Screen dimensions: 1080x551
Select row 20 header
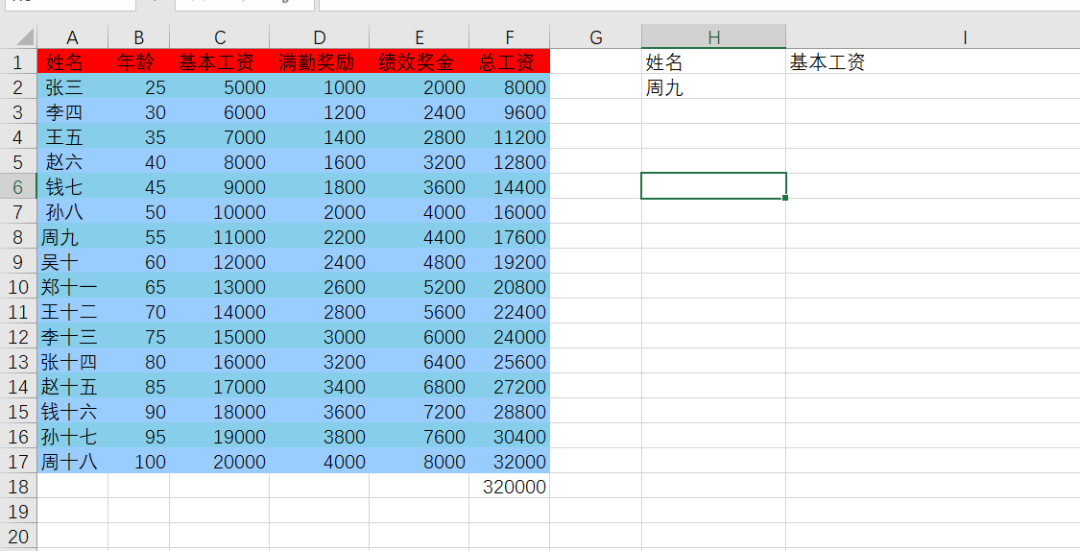(19, 537)
